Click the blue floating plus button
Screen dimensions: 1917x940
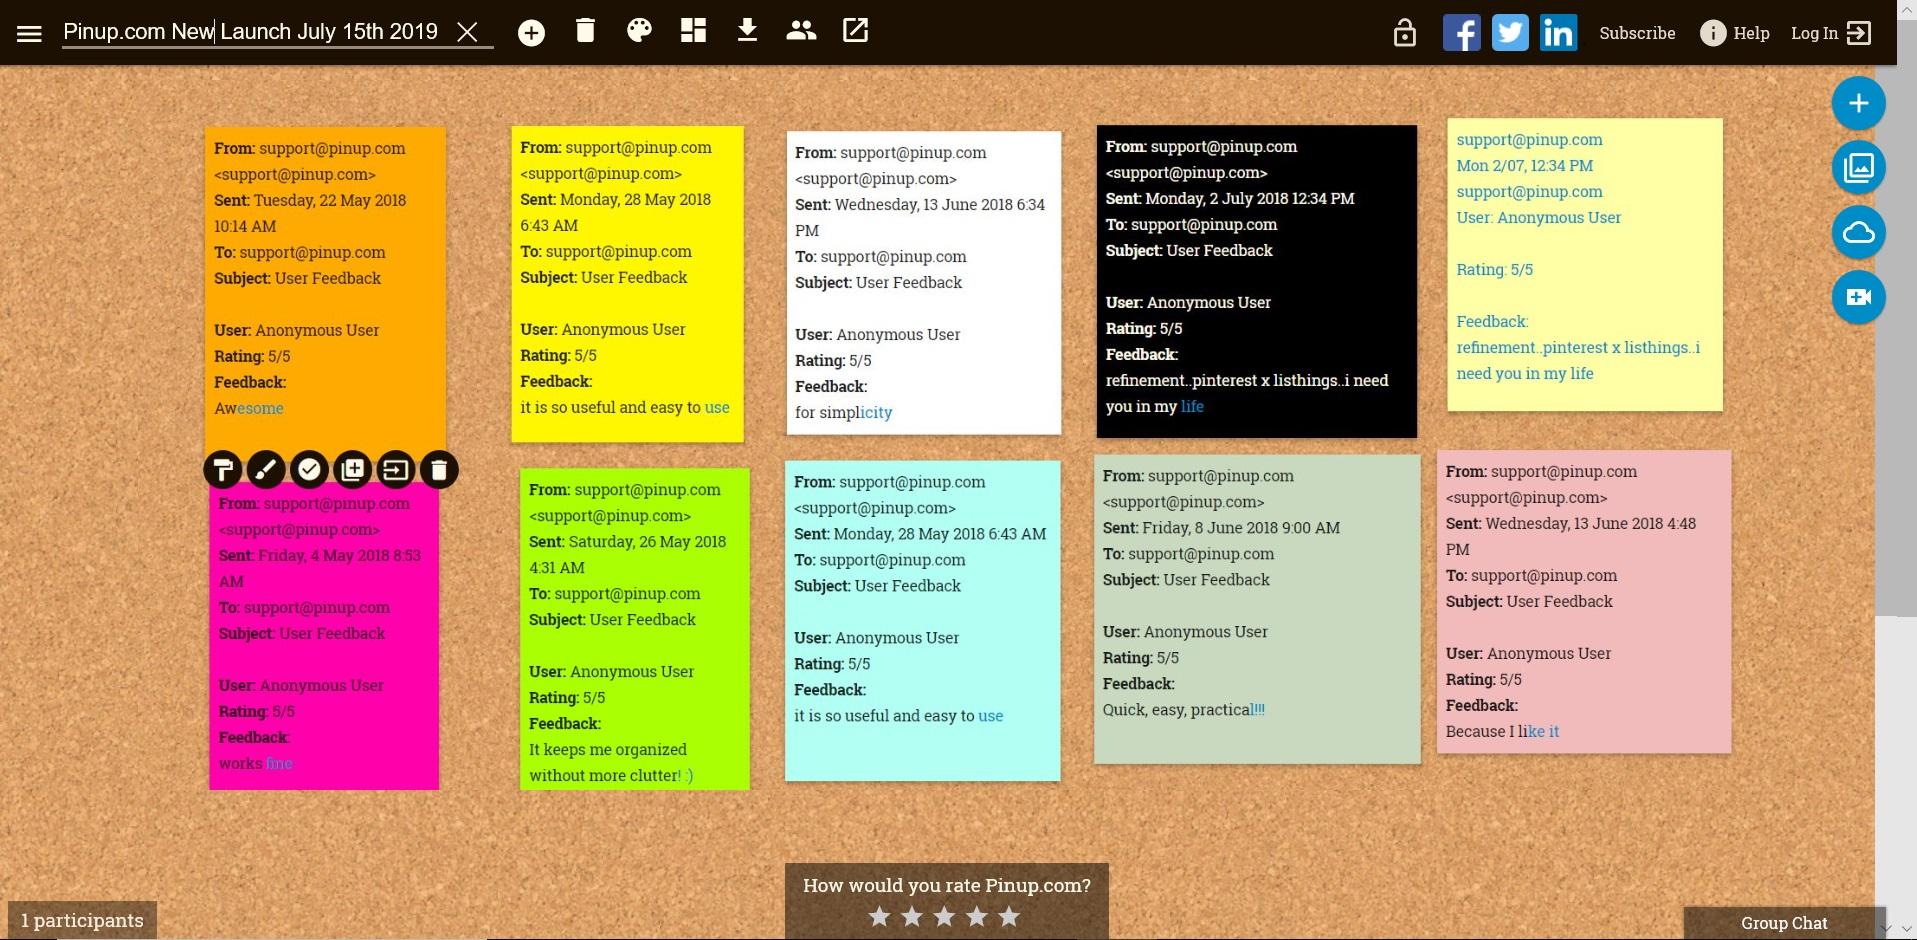tap(1858, 103)
